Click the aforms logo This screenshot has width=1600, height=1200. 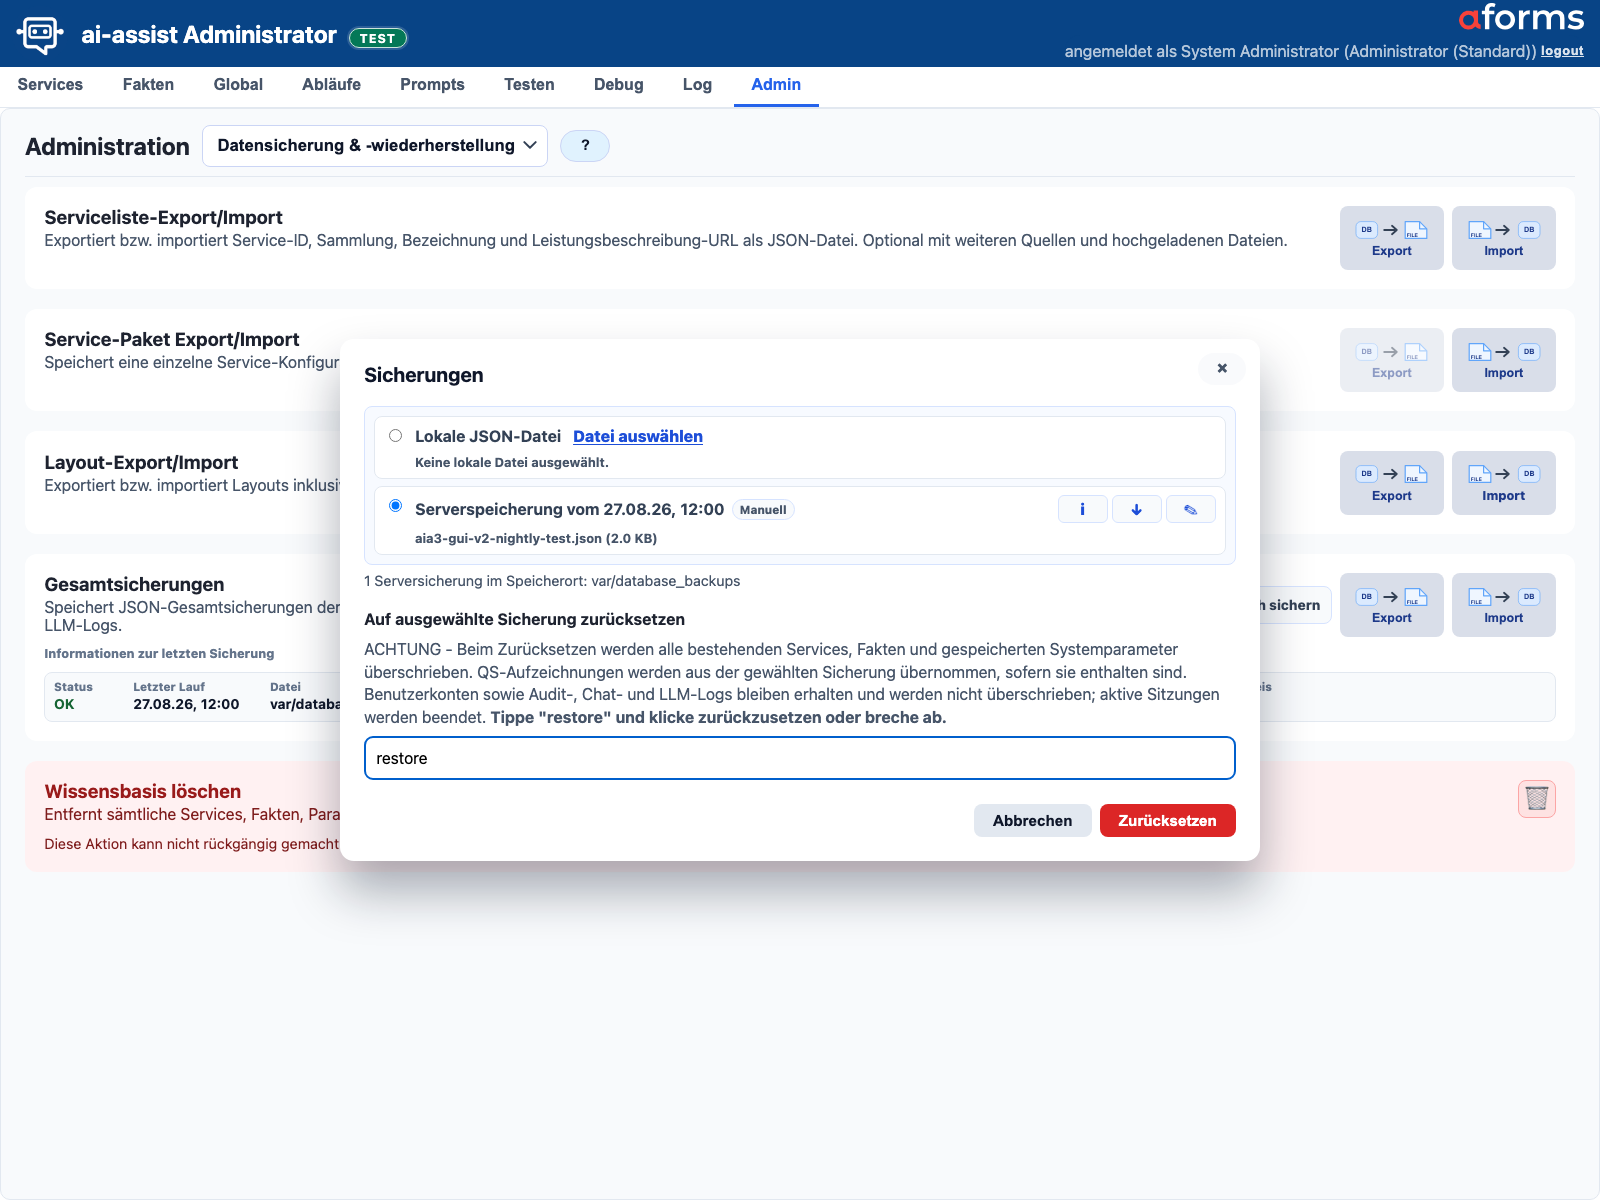[1521, 19]
